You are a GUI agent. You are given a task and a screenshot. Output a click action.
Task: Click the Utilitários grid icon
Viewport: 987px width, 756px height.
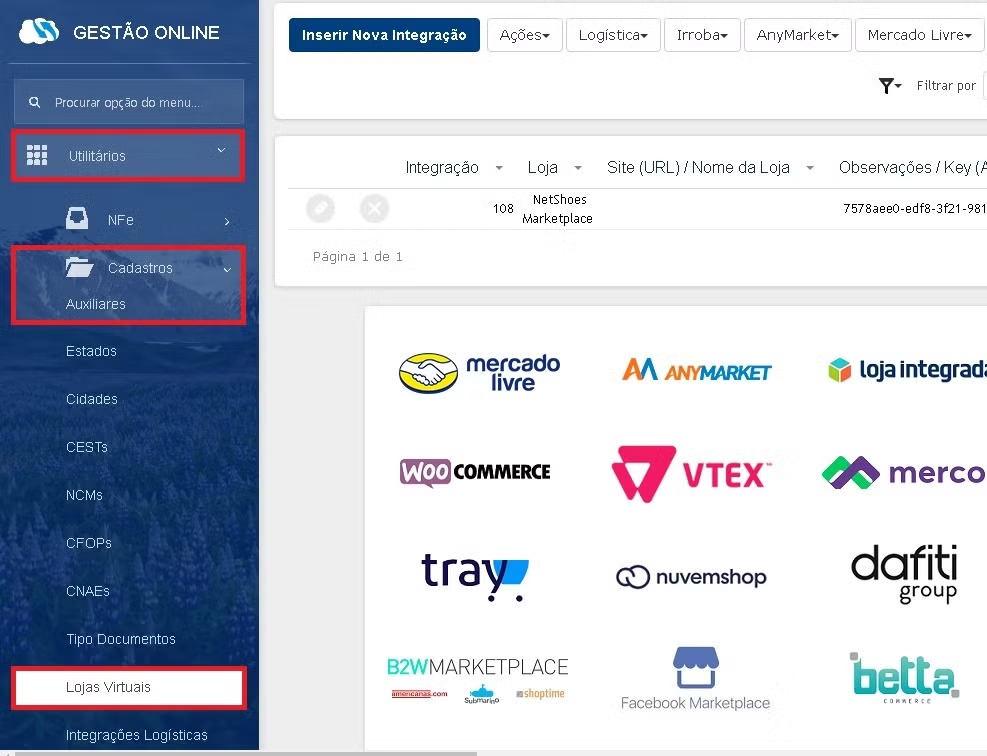click(37, 155)
